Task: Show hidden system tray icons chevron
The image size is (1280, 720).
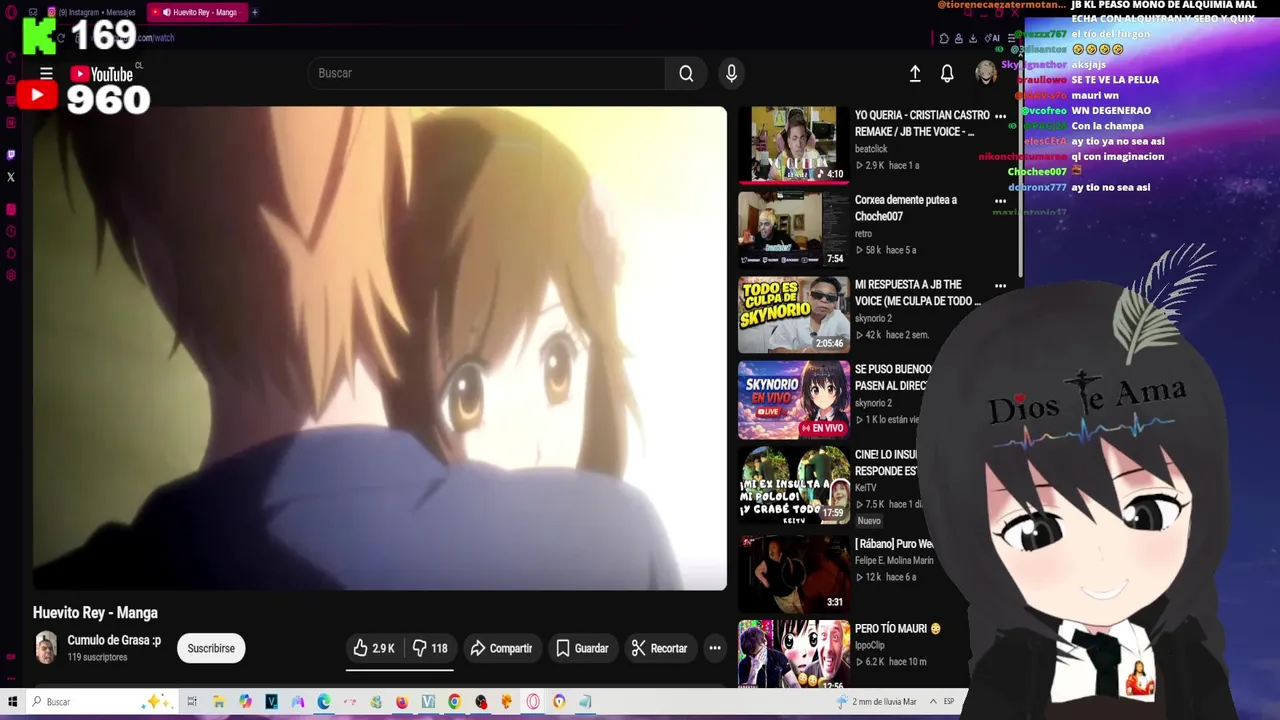Action: point(933,702)
